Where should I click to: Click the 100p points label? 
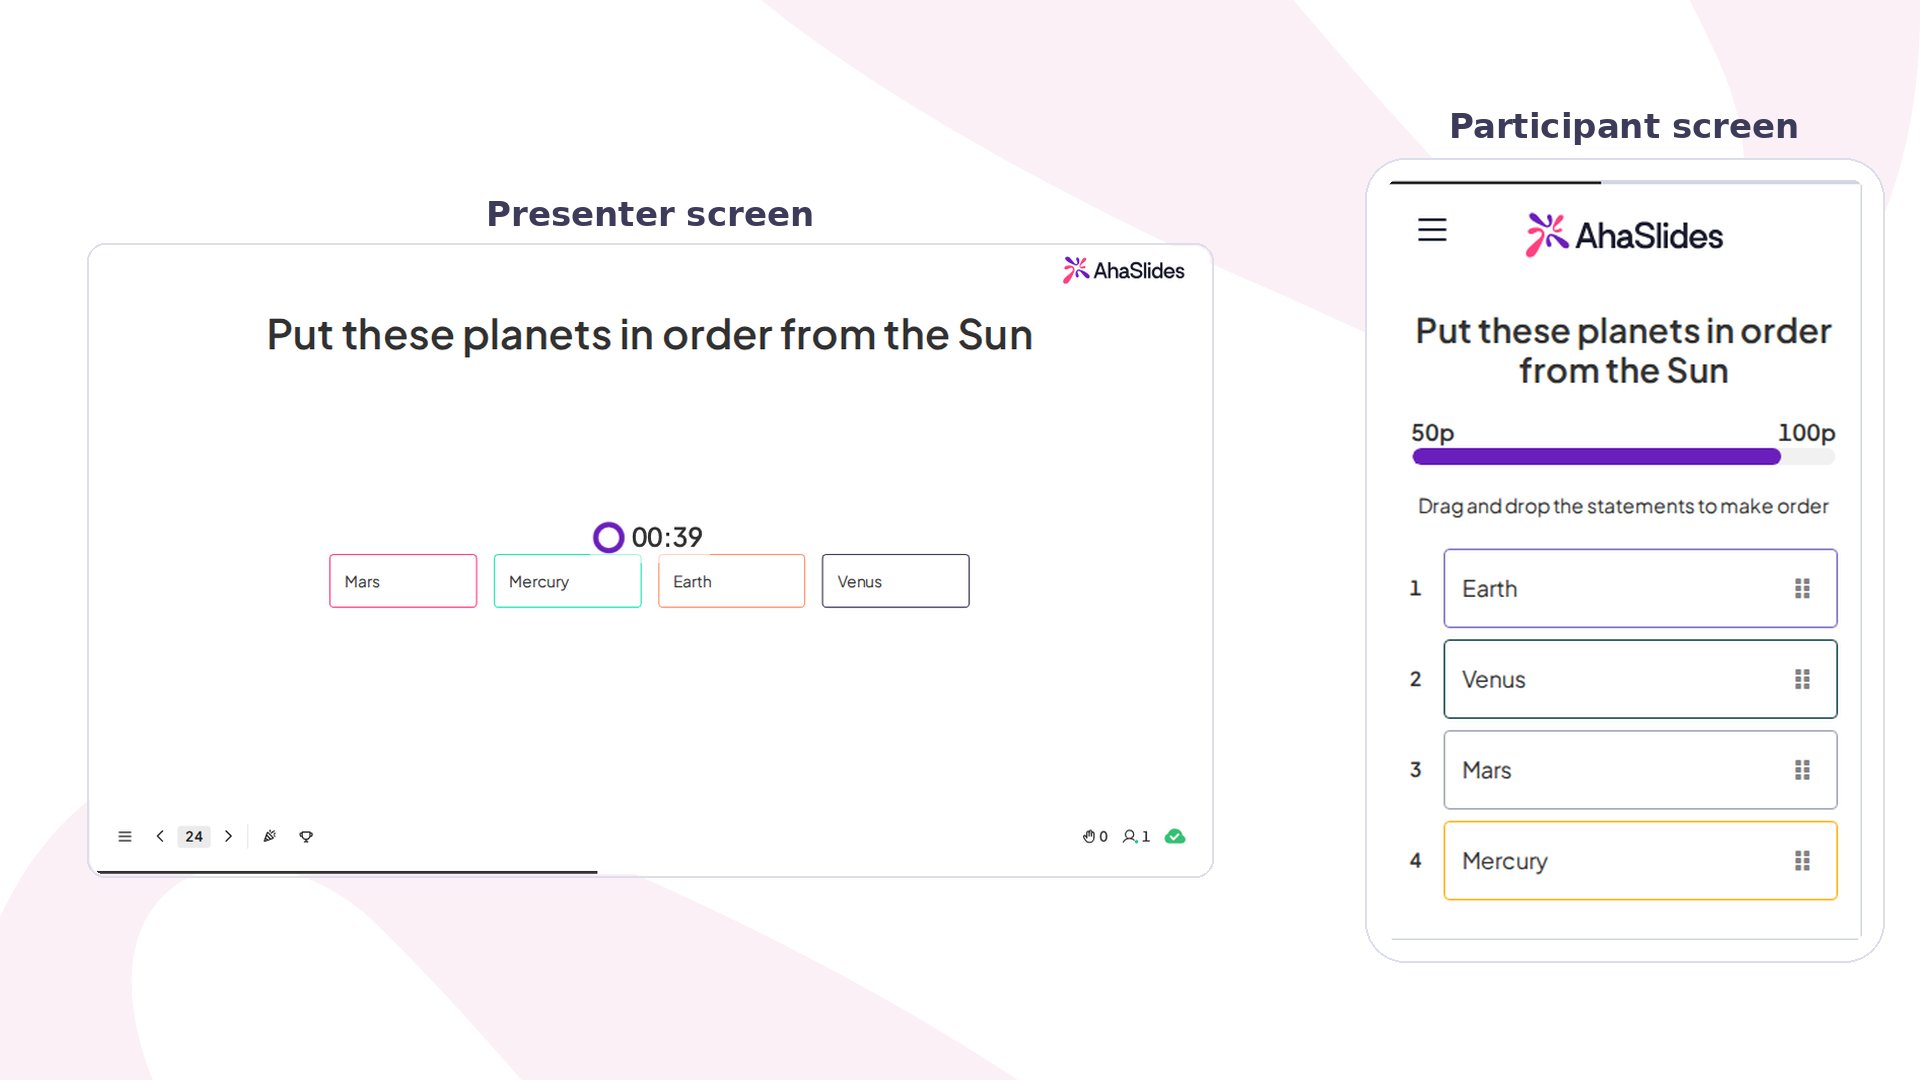pos(1806,433)
